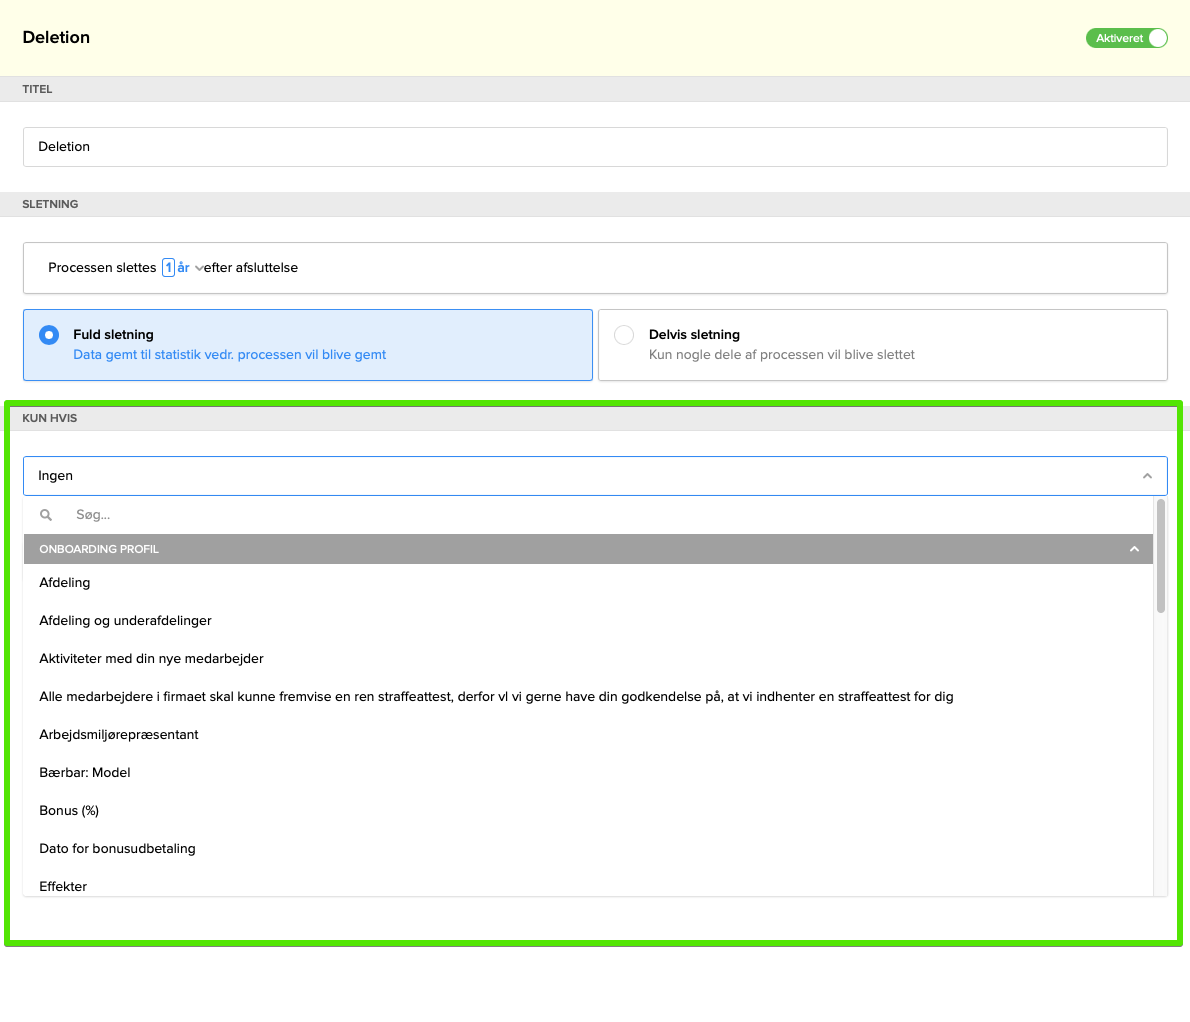Choose Dato for bonusudbetaling option
The width and height of the screenshot is (1190, 1022).
(117, 849)
